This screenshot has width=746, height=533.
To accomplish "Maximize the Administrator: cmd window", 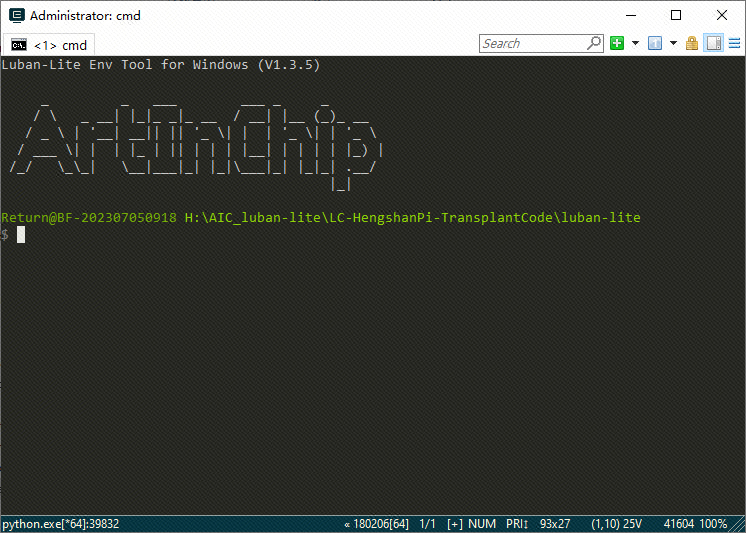I will click(676, 15).
